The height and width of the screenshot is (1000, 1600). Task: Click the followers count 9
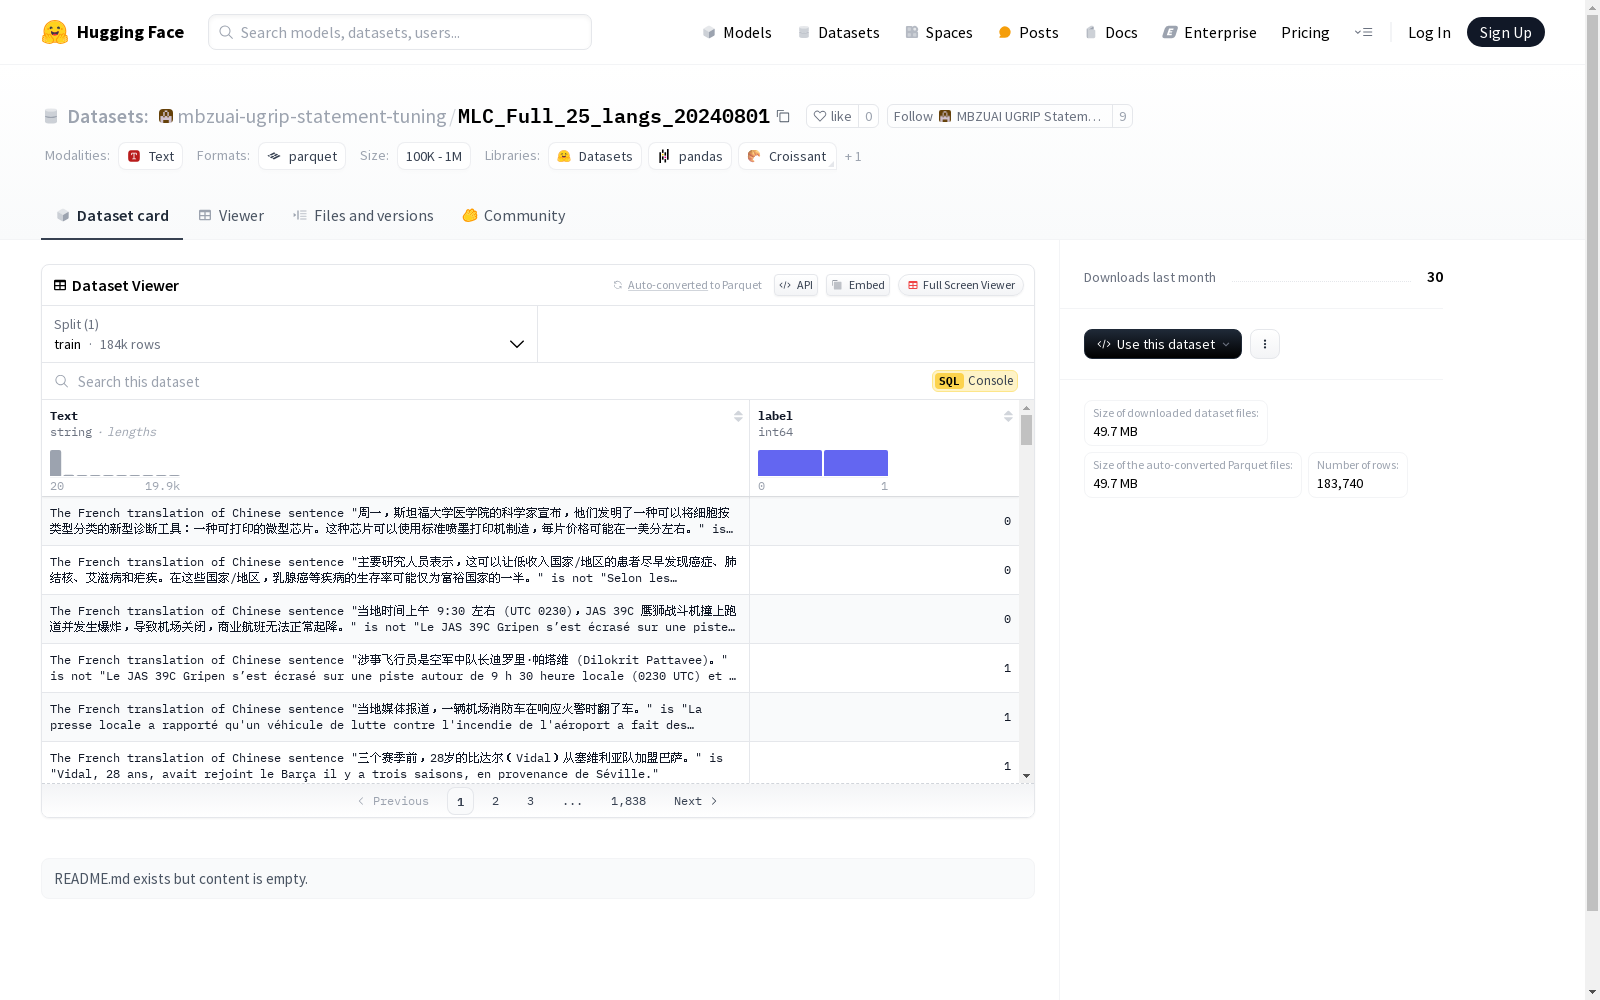pyautogui.click(x=1123, y=116)
